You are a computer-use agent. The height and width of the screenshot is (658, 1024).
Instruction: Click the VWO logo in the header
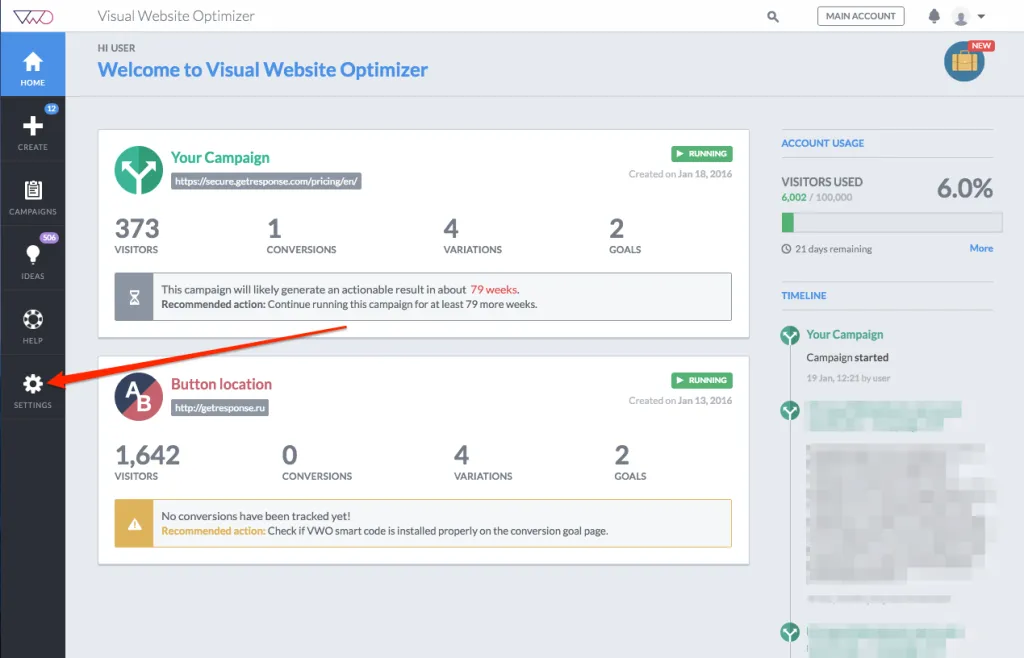point(33,16)
